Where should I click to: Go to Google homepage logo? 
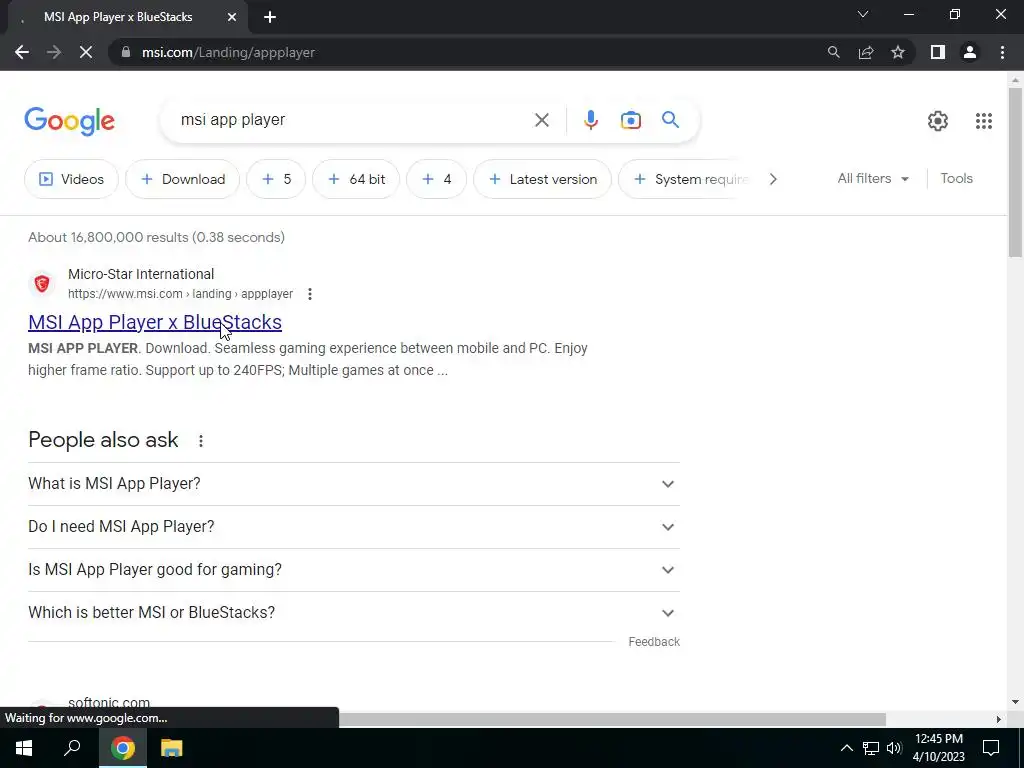click(x=70, y=121)
